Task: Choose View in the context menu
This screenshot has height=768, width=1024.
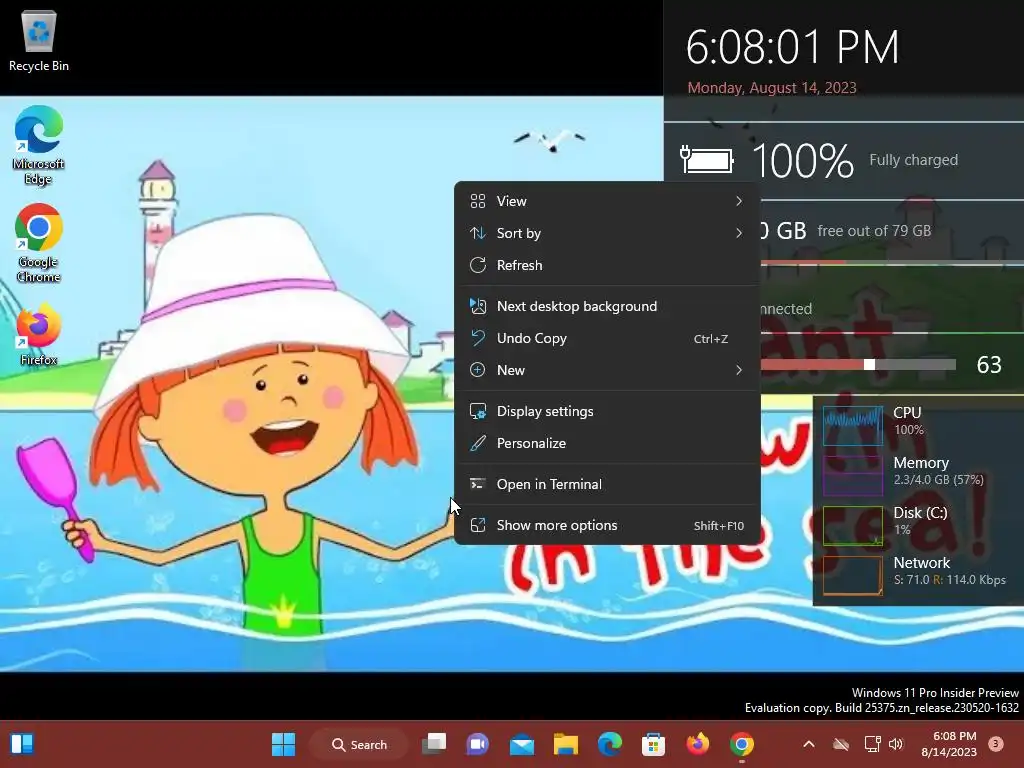Action: (x=607, y=201)
